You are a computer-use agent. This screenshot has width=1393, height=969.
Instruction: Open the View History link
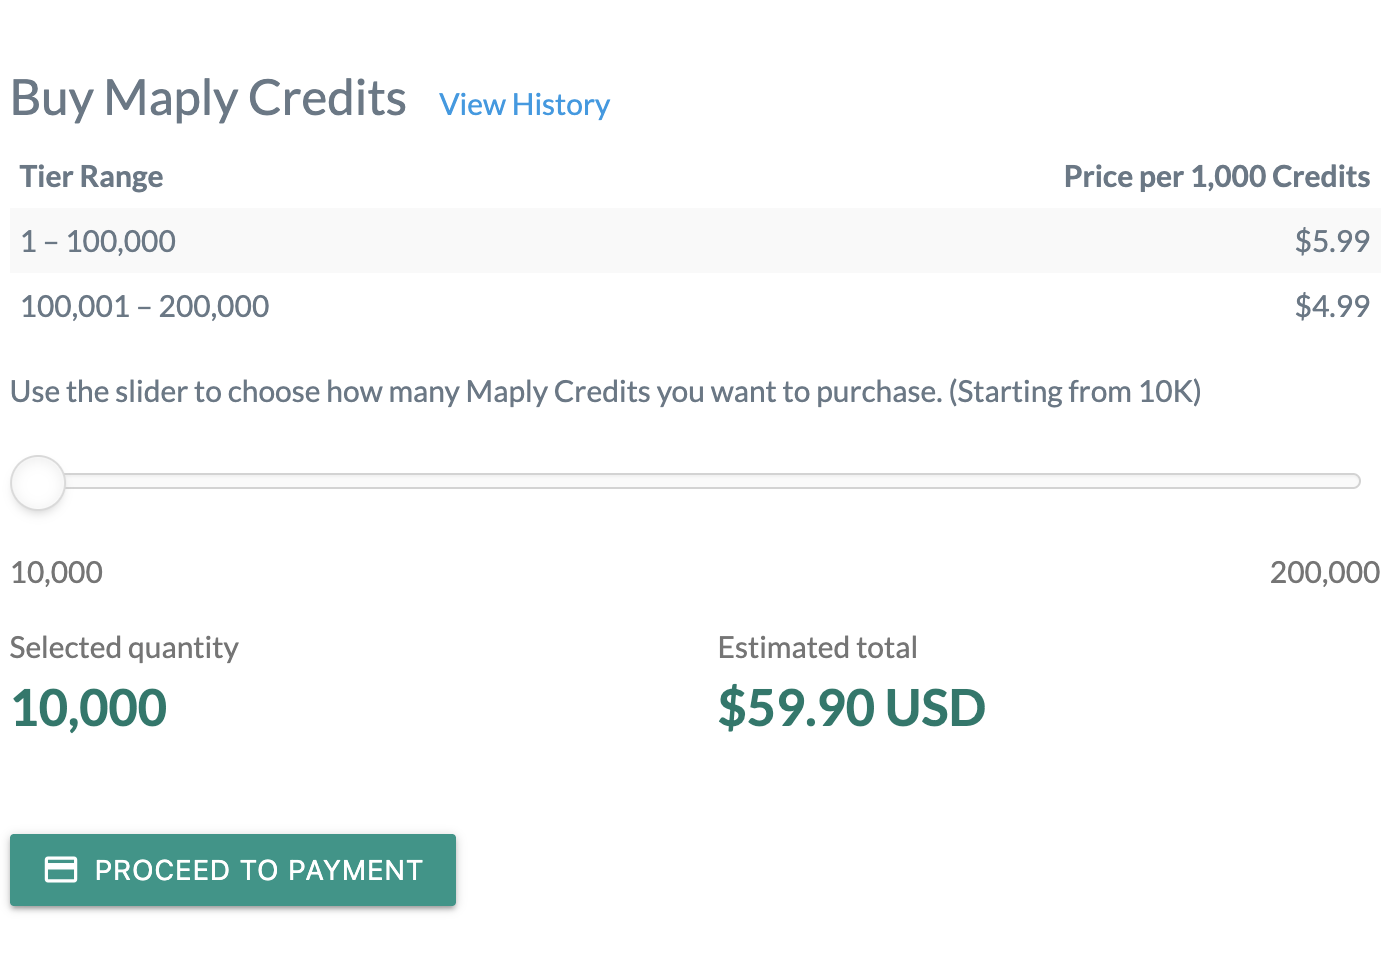(524, 104)
